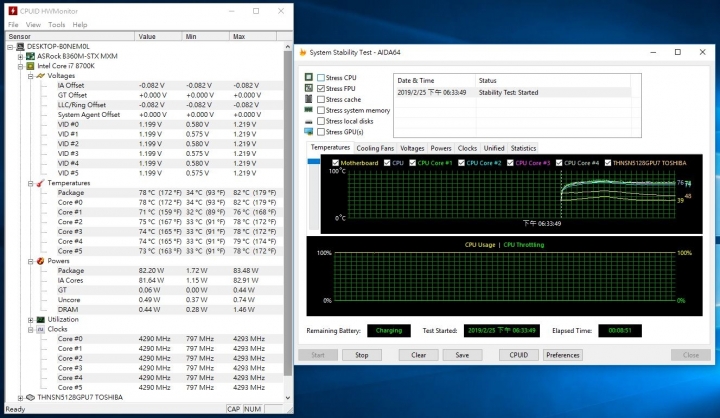Toggle CPU Core #4 graph checkbox
This screenshot has height=418, width=720.
(x=559, y=163)
